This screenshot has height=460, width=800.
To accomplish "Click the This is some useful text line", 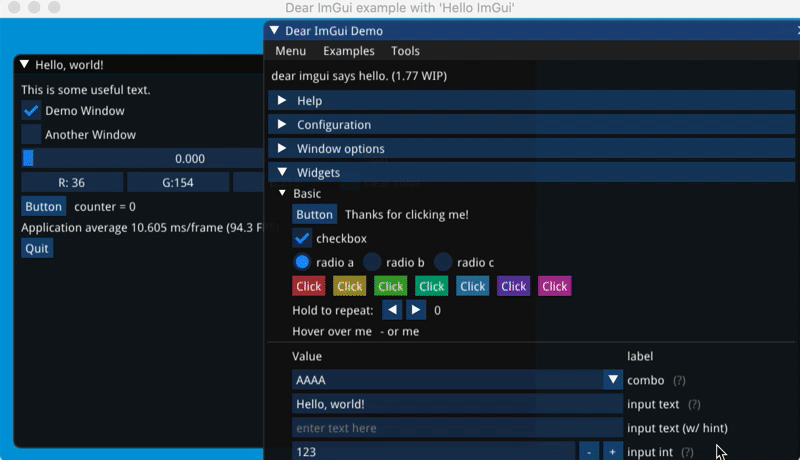I will (86, 90).
